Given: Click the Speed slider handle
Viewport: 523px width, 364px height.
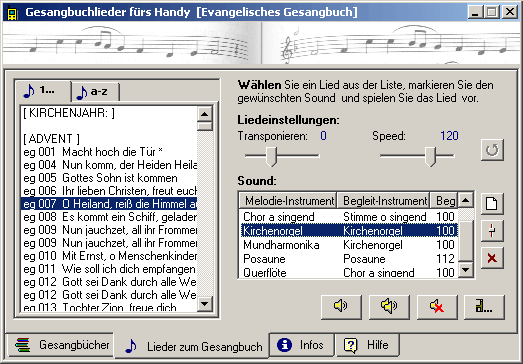Looking at the screenshot, I should (x=430, y=156).
